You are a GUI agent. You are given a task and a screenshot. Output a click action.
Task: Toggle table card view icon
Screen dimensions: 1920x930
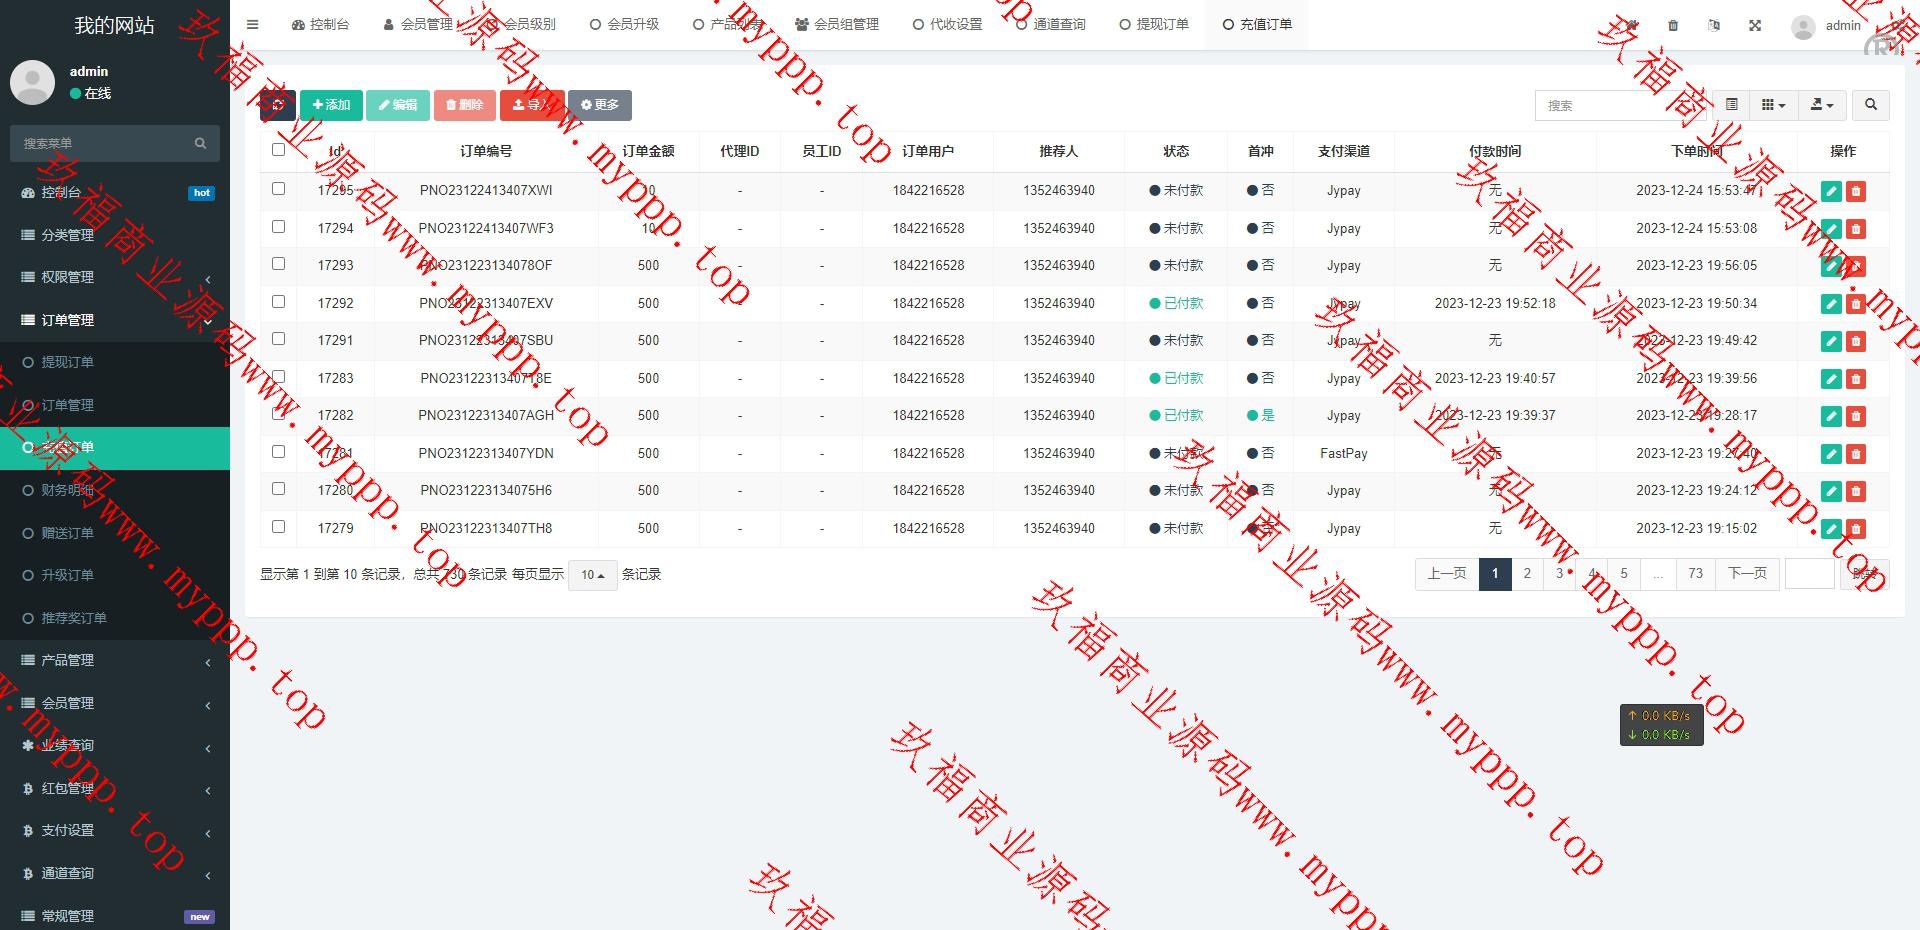click(x=1731, y=105)
